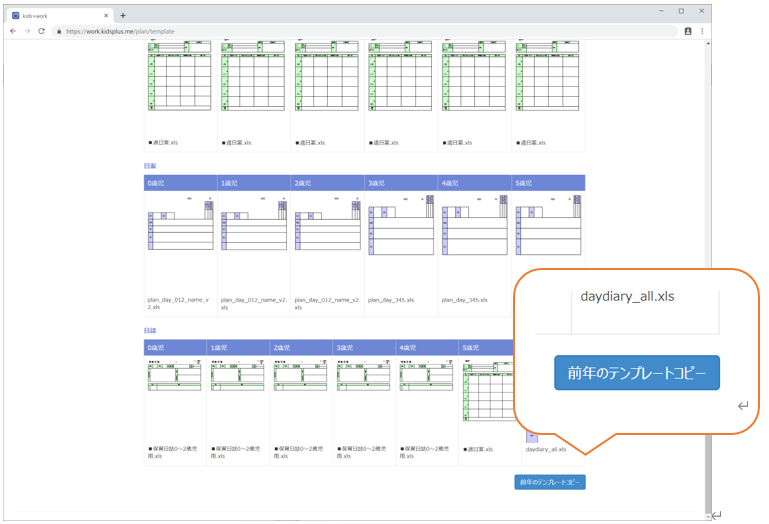Select the 4歳児 header in the 日誌 table
Viewport: 769px width, 524px height.
coord(427,347)
